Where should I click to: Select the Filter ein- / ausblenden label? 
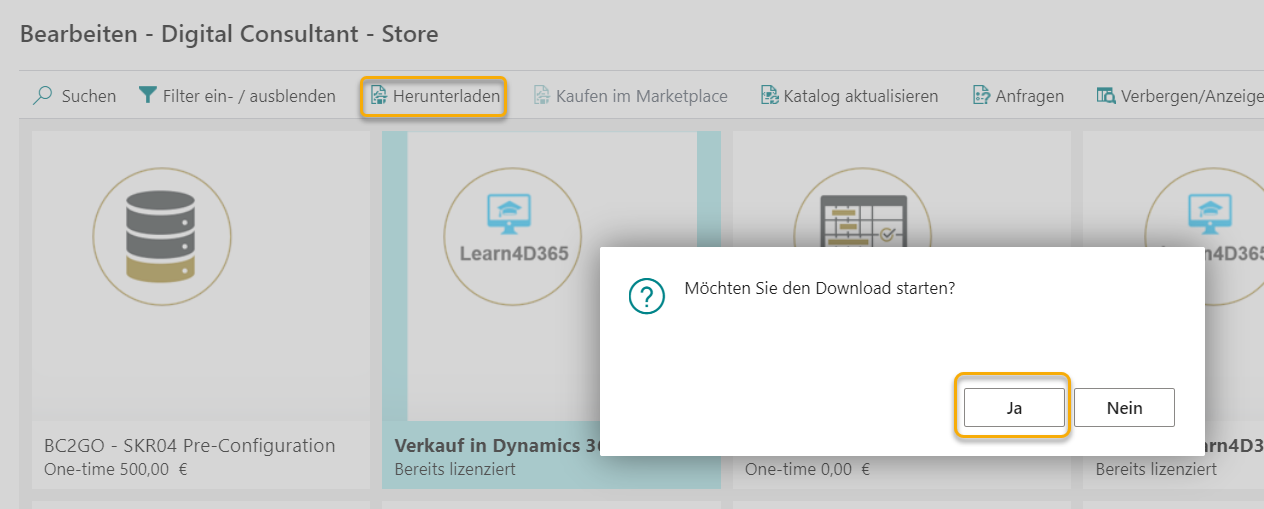click(x=249, y=96)
